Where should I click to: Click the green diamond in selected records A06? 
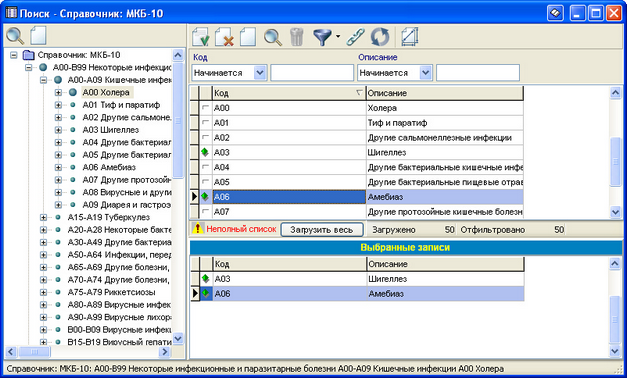click(206, 293)
